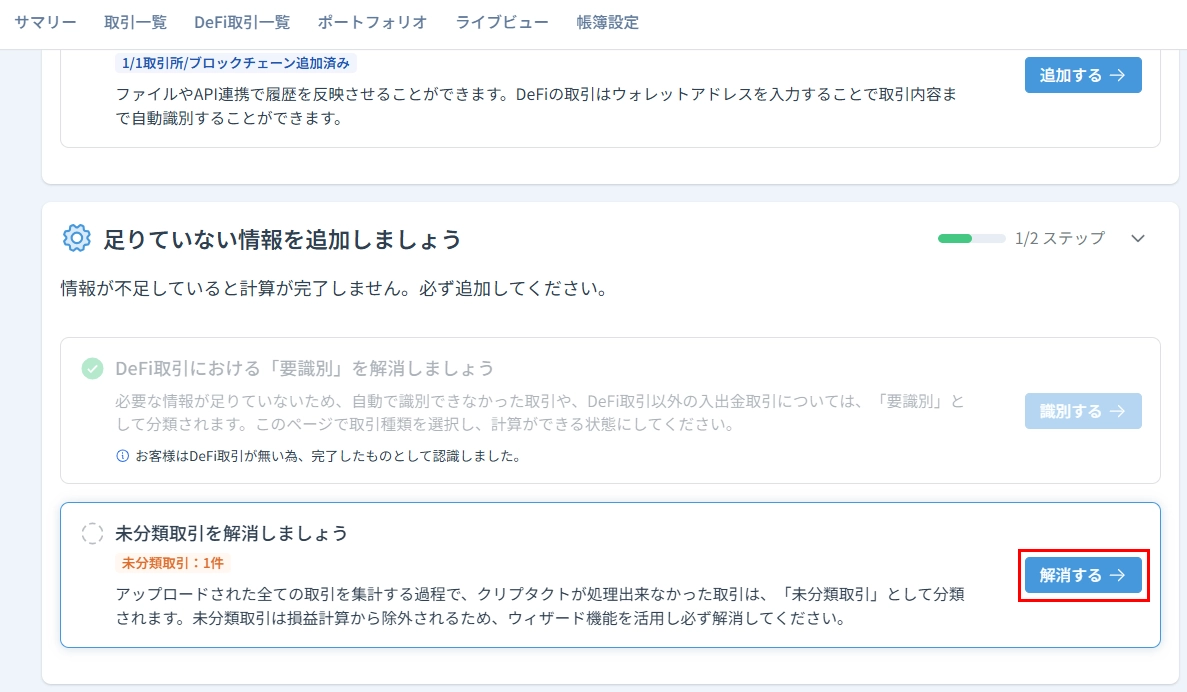This screenshot has height=692, width=1187.
Task: Click the green checkmark for DeFi取引
Action: 92,369
